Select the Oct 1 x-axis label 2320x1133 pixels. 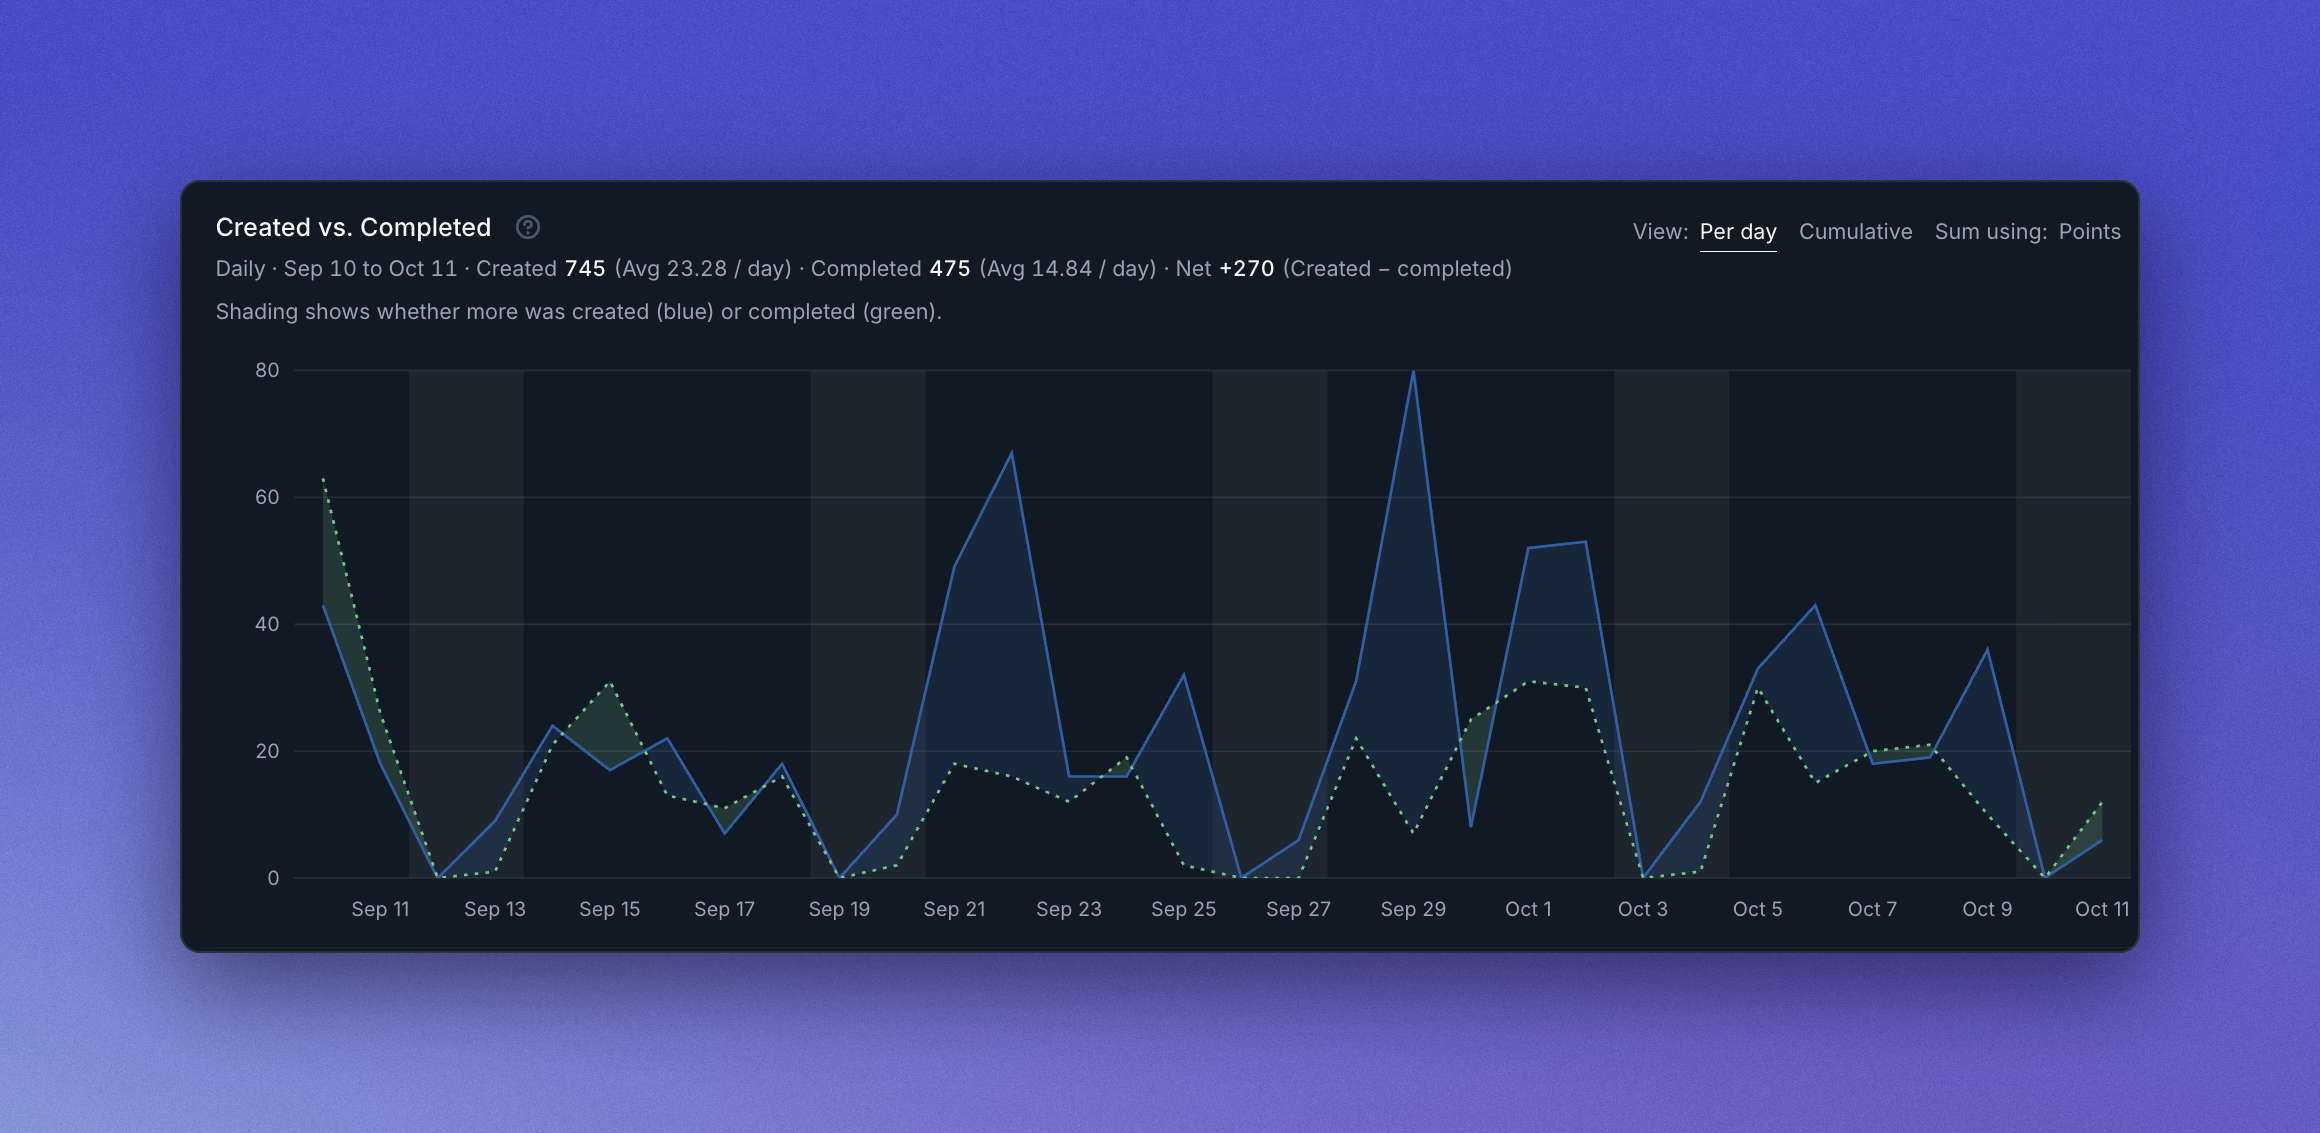(x=1528, y=909)
